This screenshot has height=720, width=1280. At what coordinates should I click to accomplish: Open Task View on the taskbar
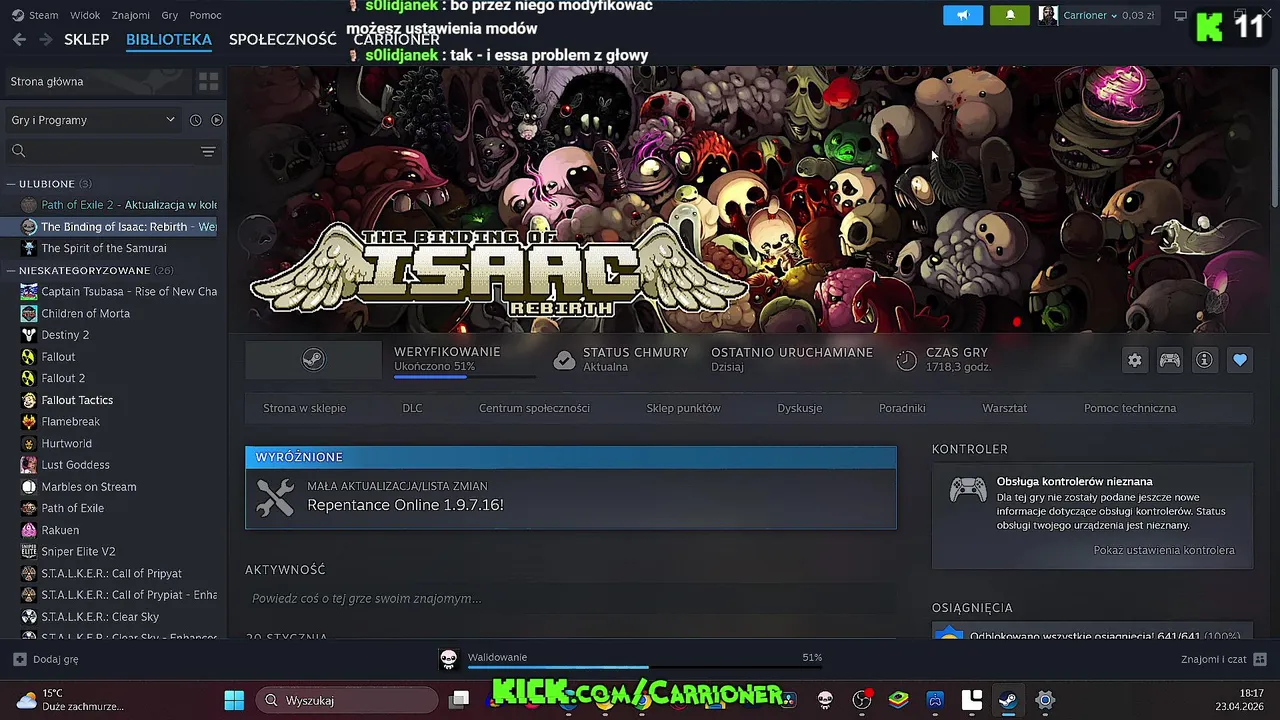coord(459,700)
